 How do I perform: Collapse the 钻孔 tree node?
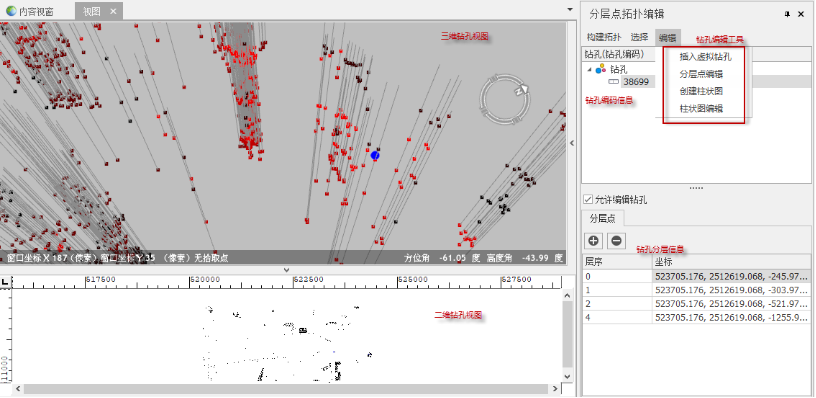pyautogui.click(x=589, y=69)
